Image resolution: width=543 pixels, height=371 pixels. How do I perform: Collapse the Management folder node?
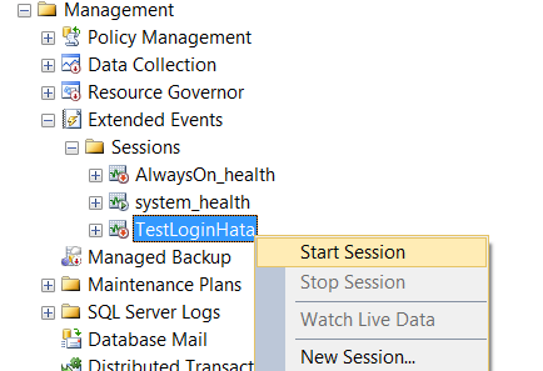[24, 10]
